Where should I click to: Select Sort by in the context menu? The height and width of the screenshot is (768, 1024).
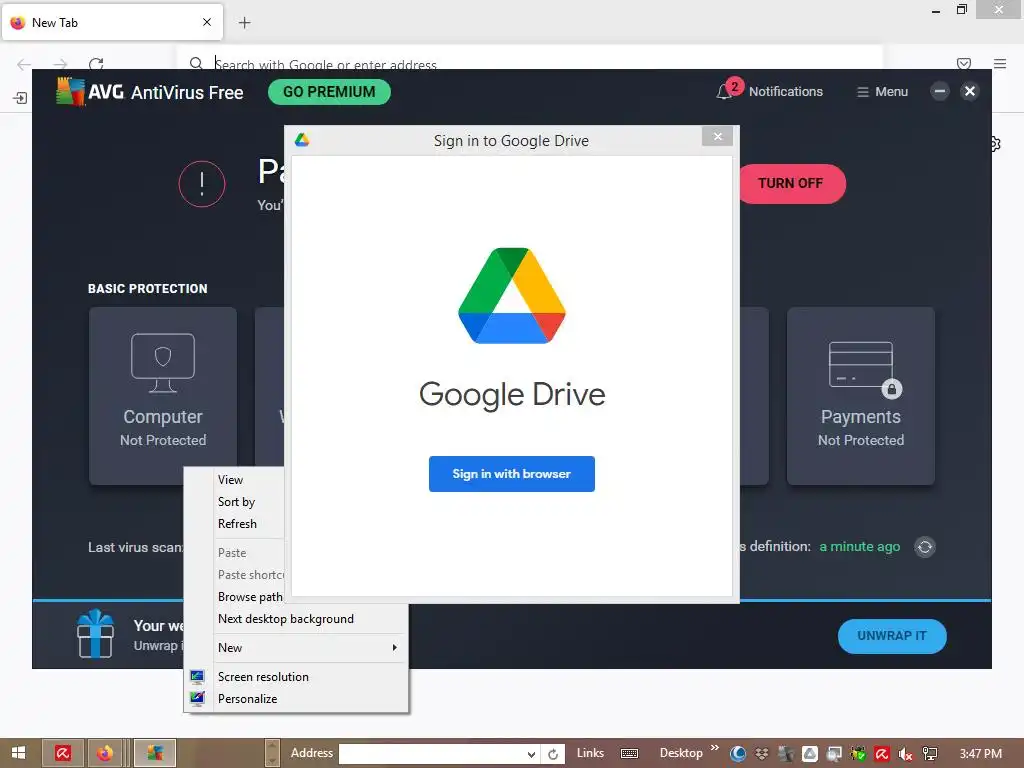coord(236,502)
